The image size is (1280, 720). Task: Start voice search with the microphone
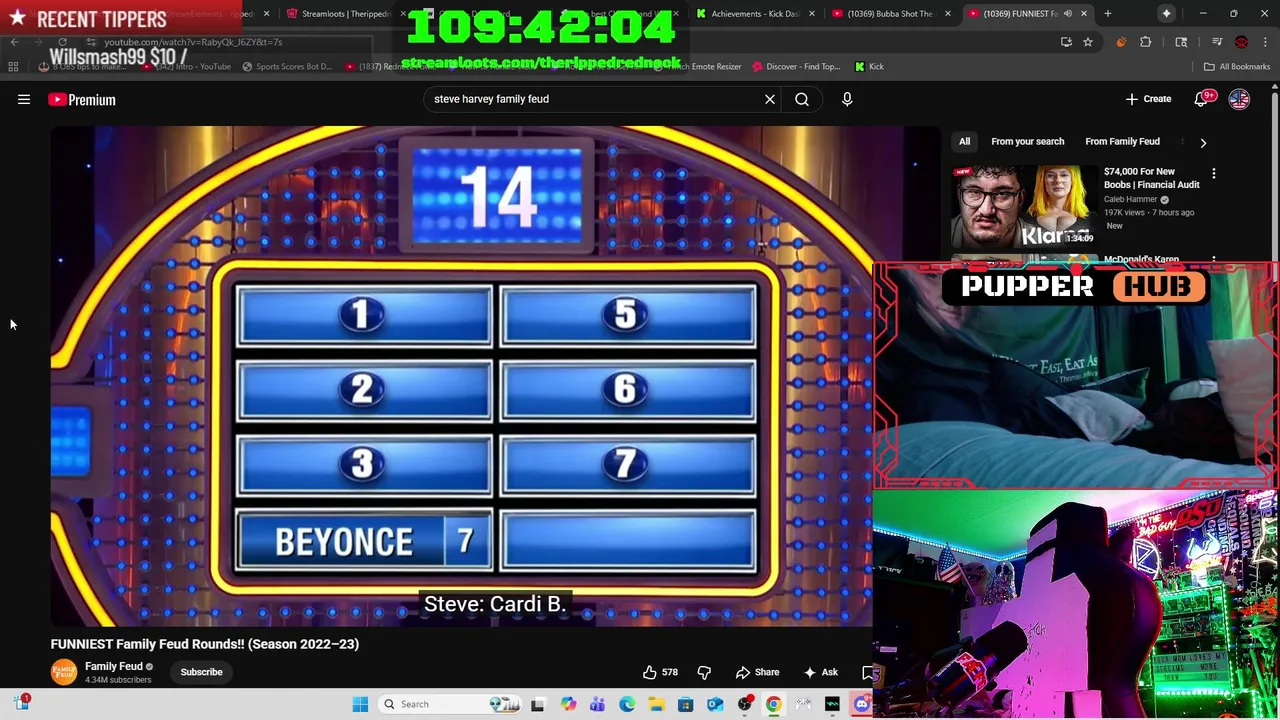point(847,99)
